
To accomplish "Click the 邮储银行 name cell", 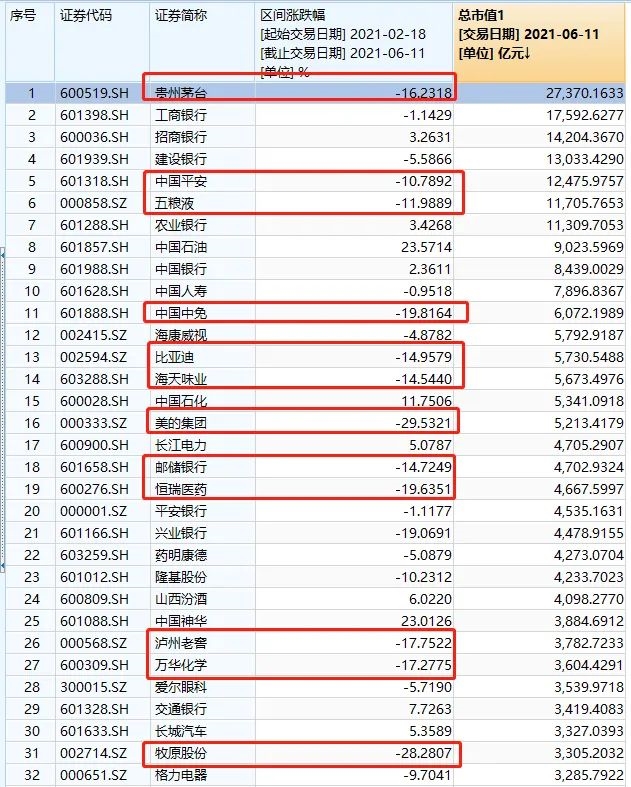I will [x=181, y=467].
